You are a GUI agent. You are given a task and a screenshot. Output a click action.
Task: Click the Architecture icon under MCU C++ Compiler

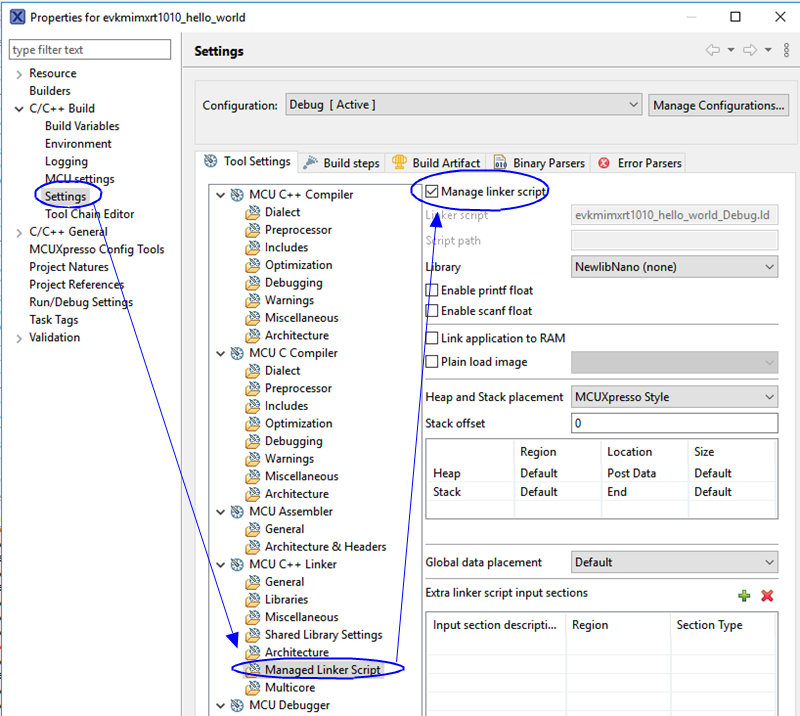point(253,336)
